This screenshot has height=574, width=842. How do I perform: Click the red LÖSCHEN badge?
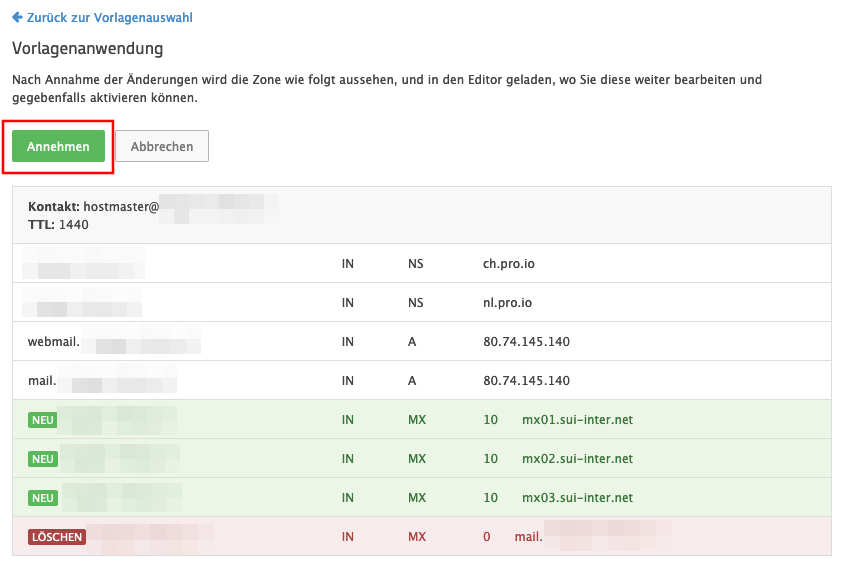click(x=56, y=537)
